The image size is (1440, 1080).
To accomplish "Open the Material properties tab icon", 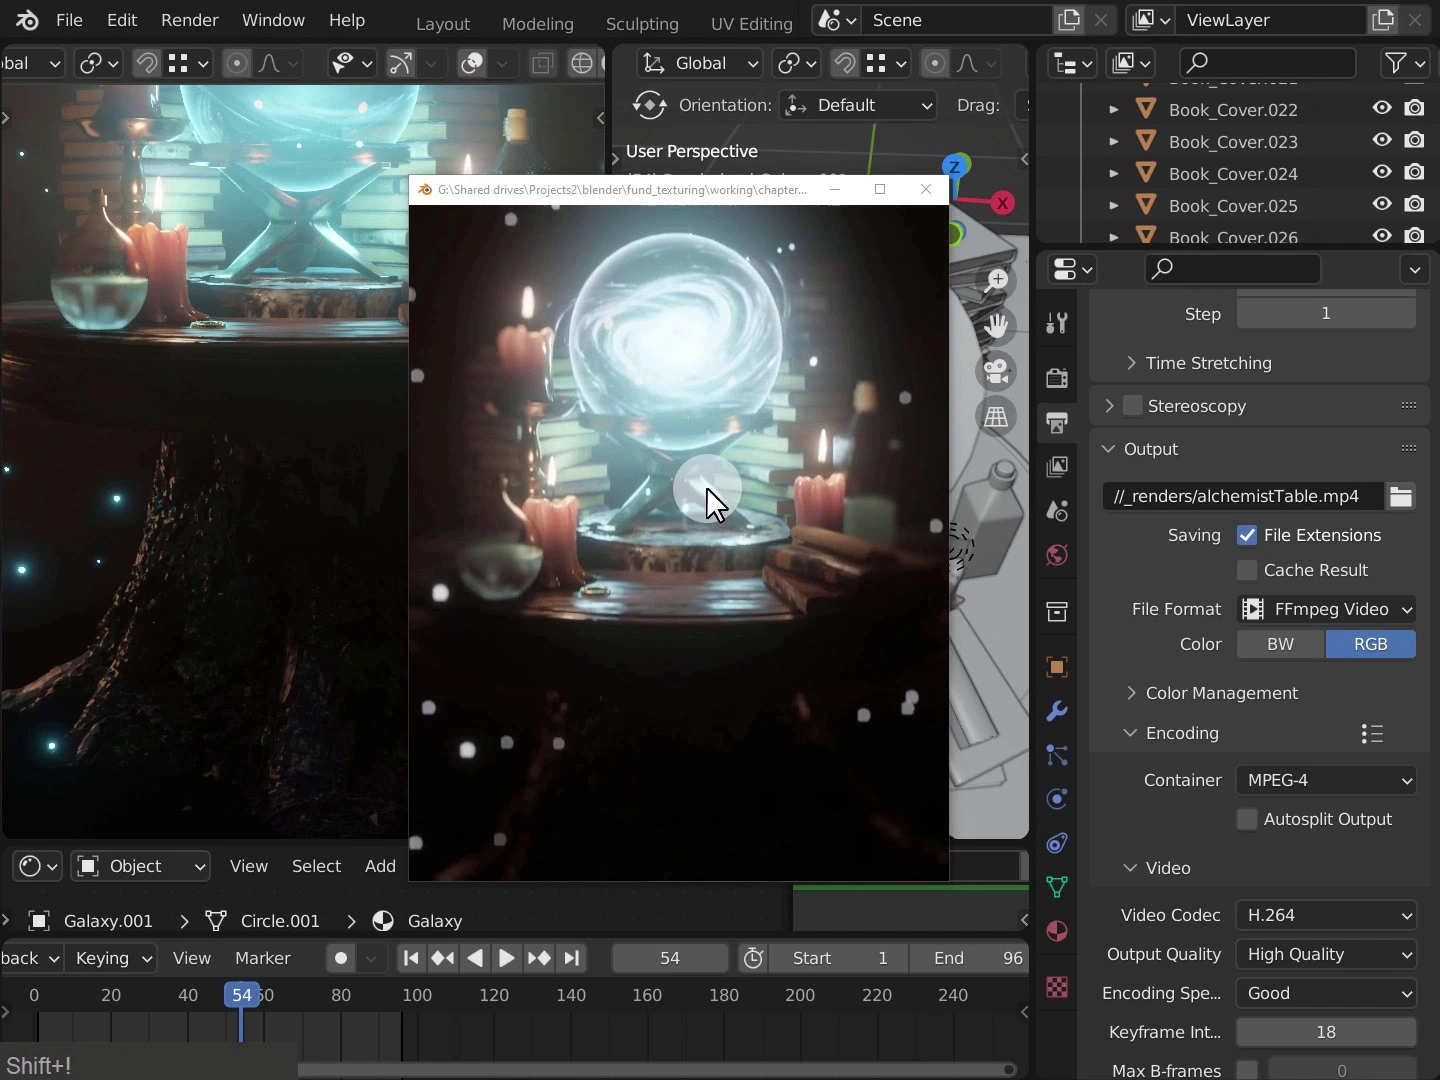I will [1057, 931].
